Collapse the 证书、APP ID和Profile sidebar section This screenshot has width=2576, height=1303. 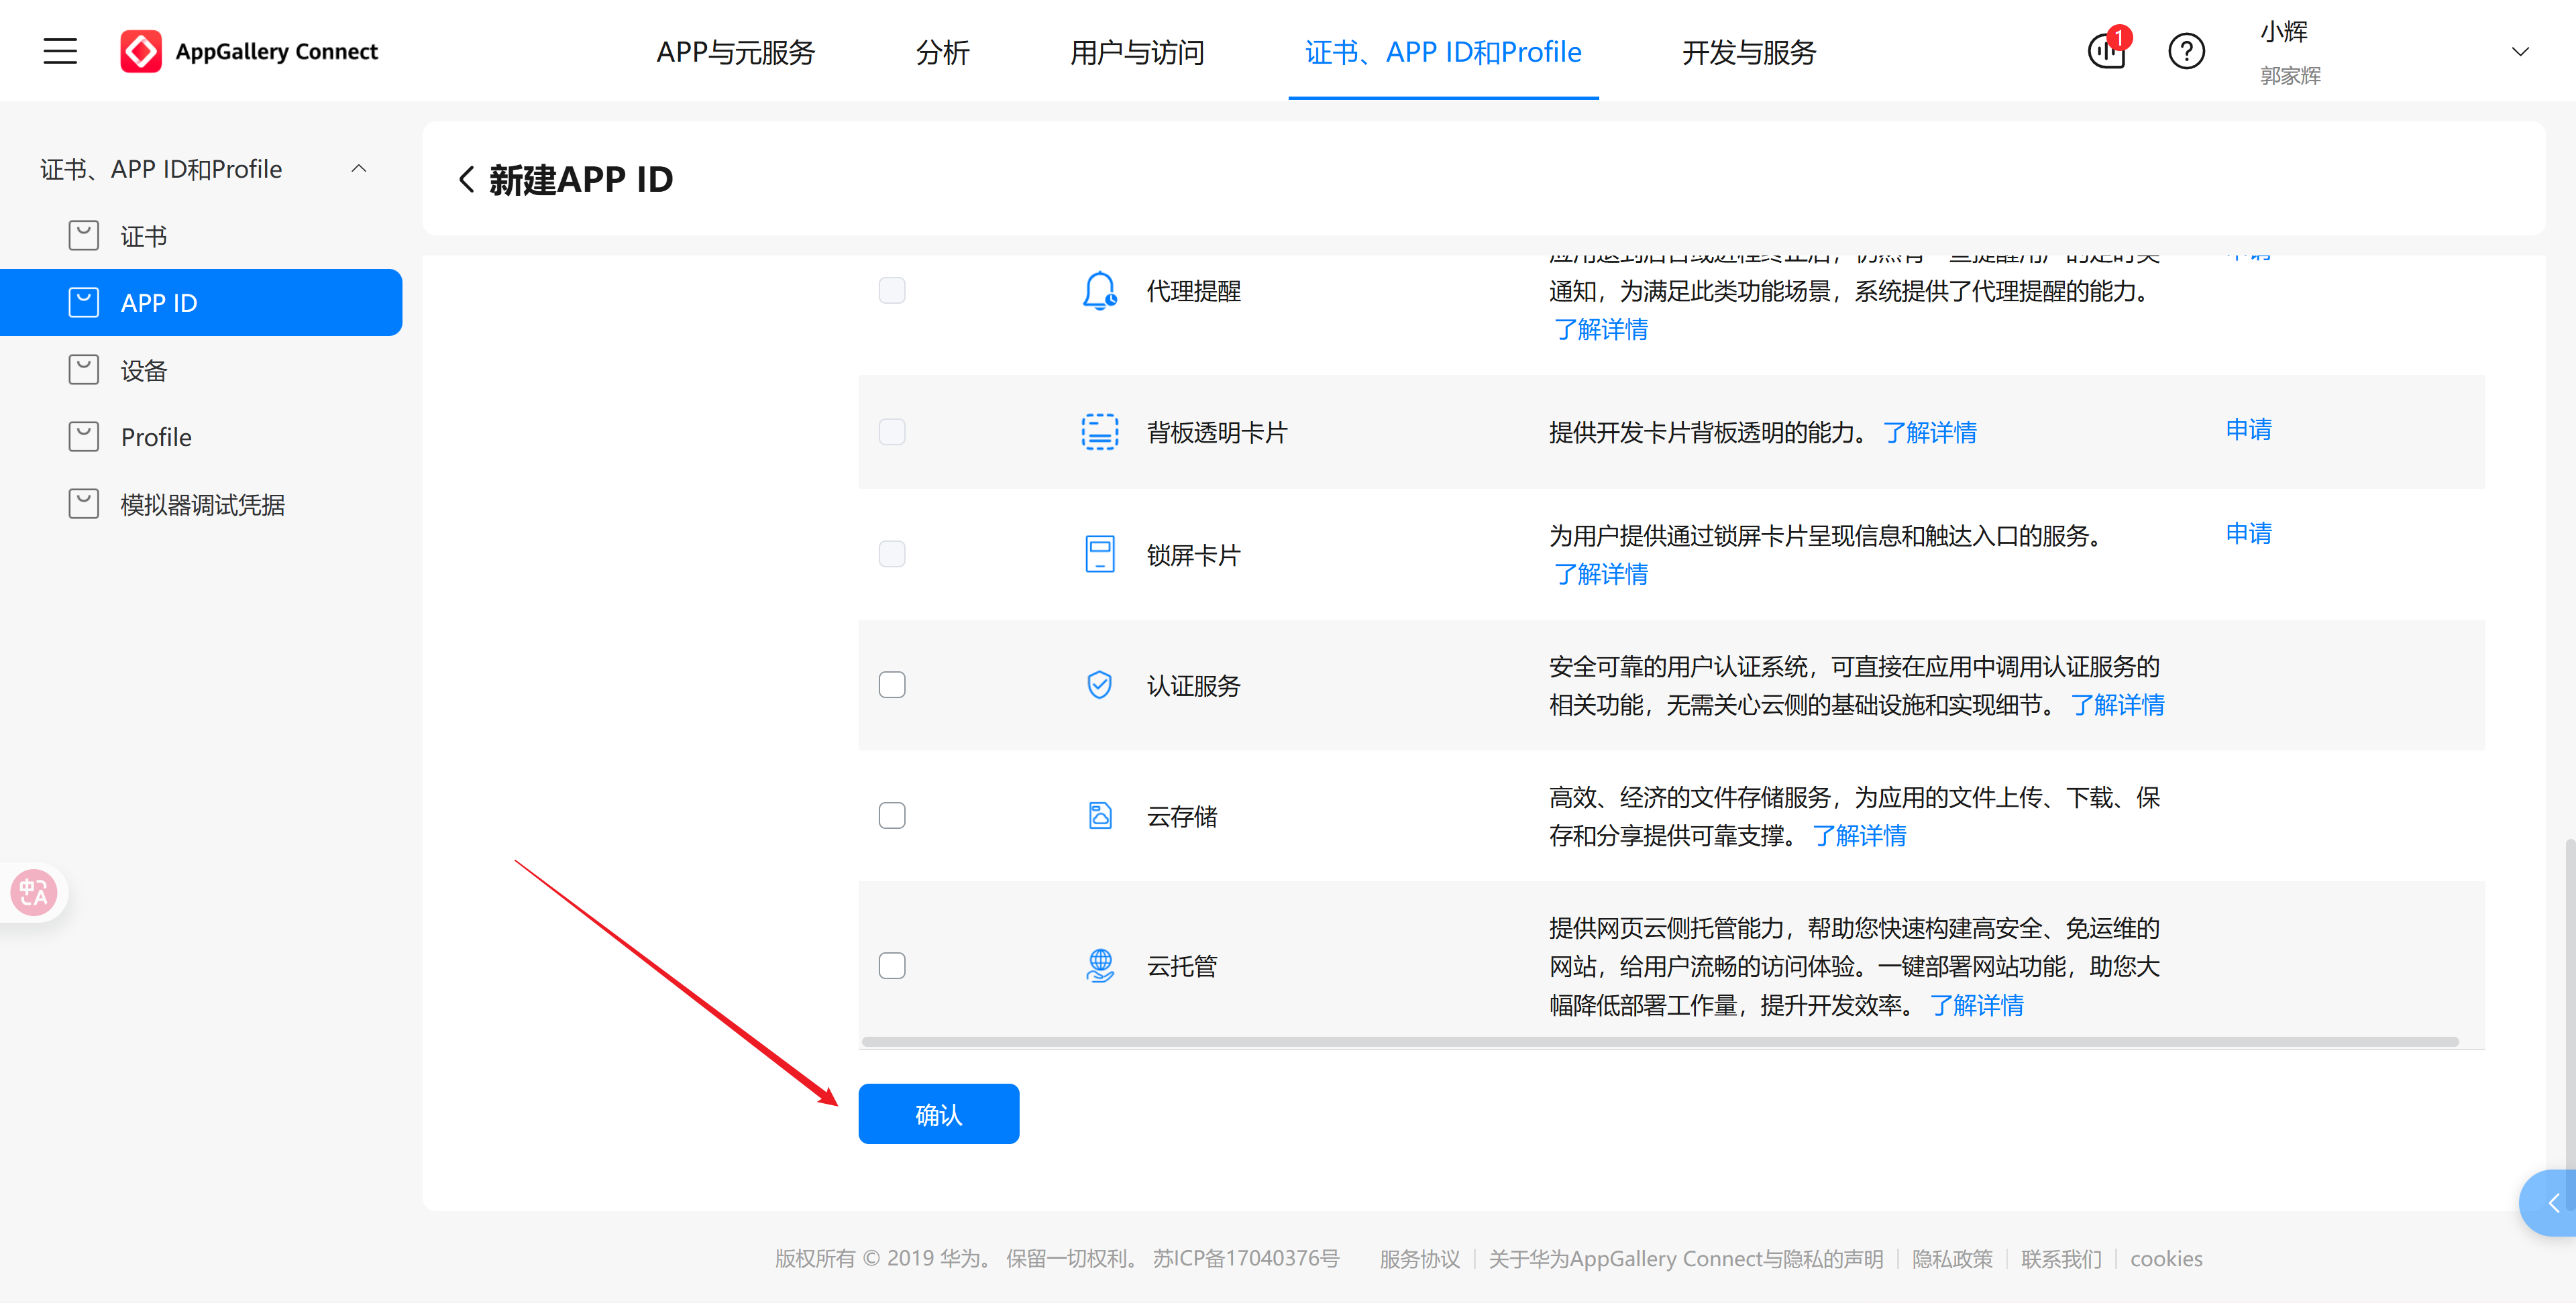click(359, 168)
